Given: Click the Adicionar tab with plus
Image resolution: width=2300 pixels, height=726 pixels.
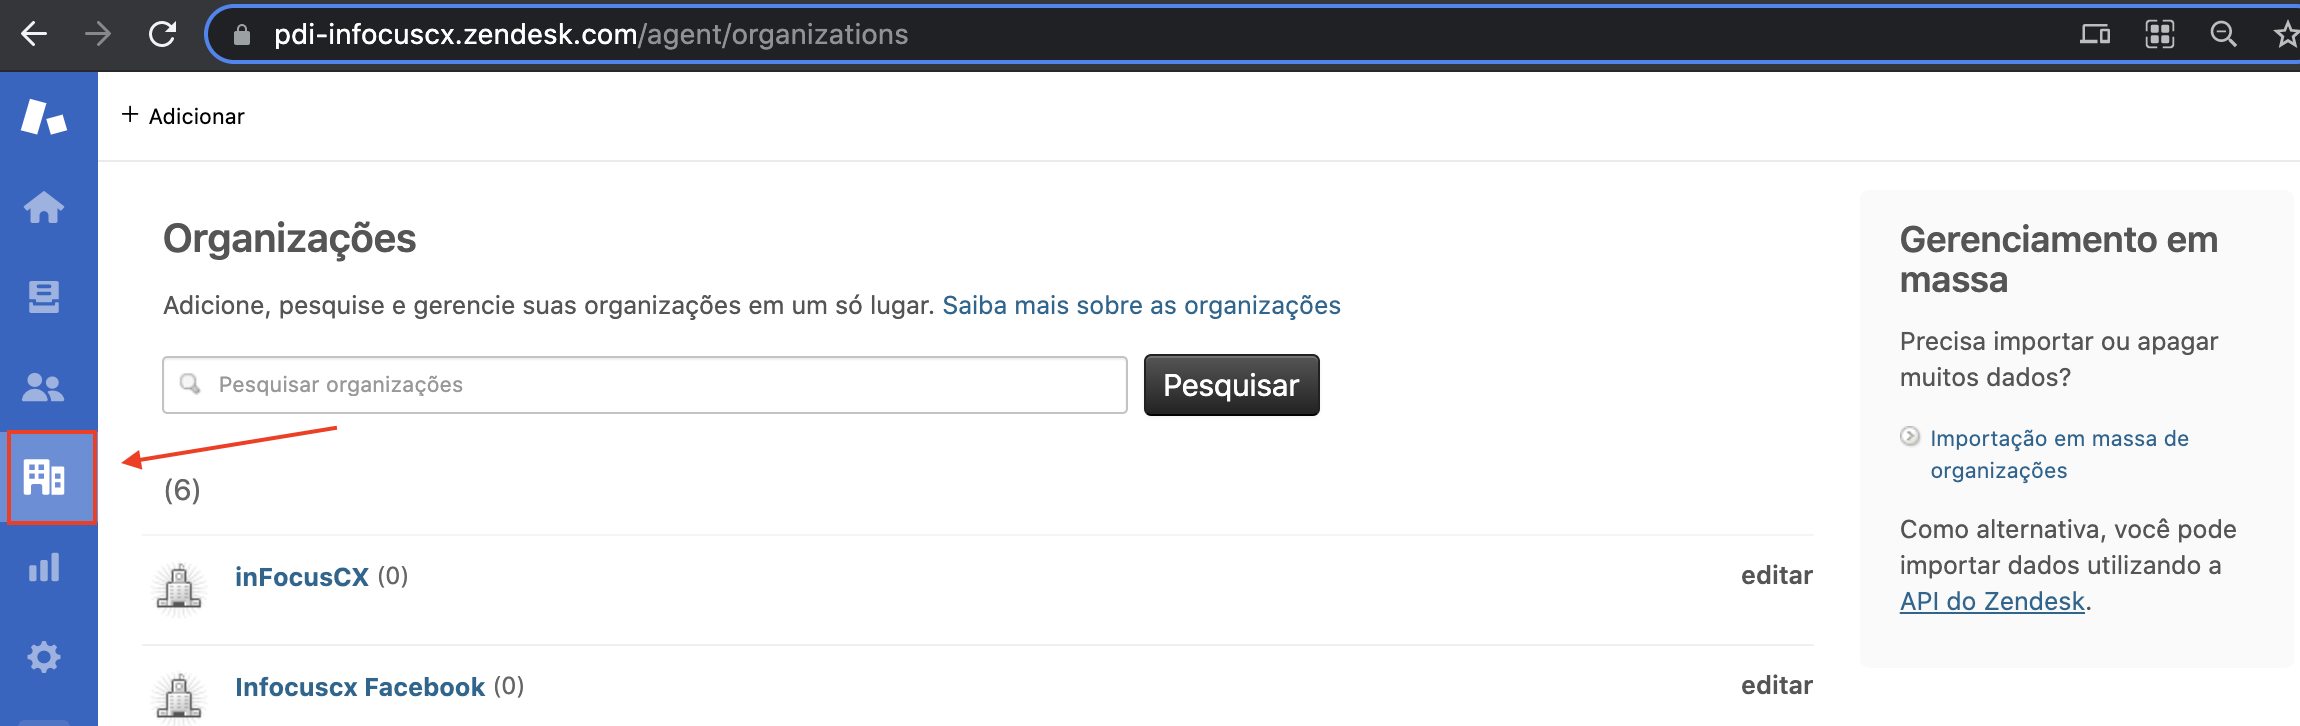Looking at the screenshot, I should click(x=183, y=116).
